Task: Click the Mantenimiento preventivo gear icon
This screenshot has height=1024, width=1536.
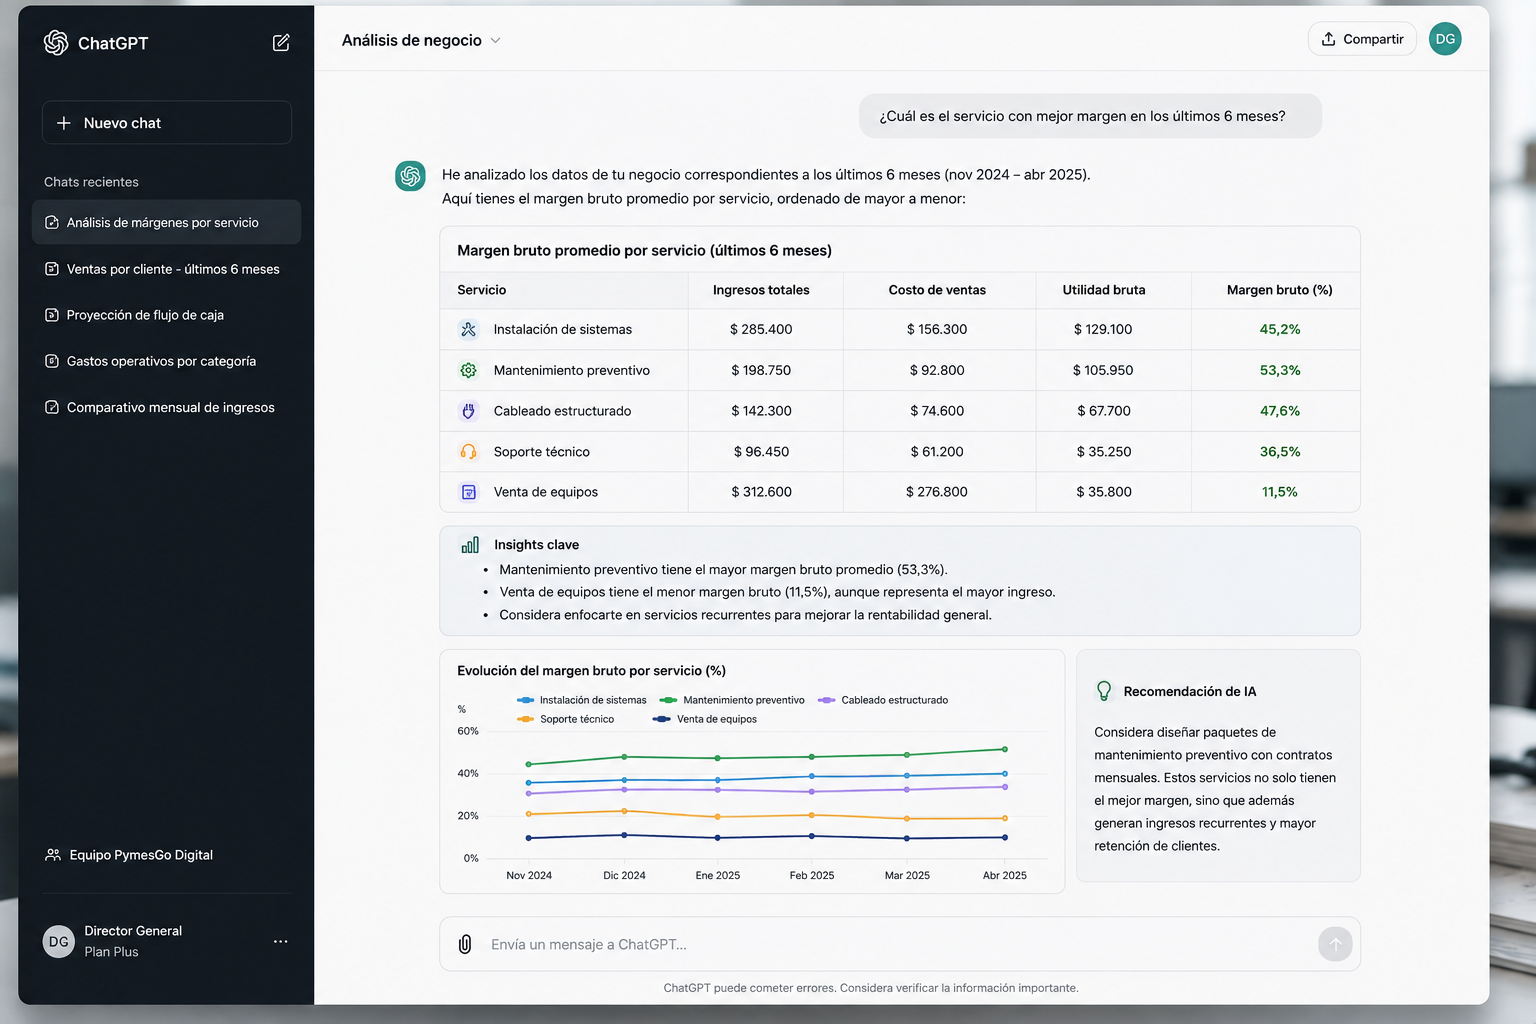Action: (x=468, y=370)
